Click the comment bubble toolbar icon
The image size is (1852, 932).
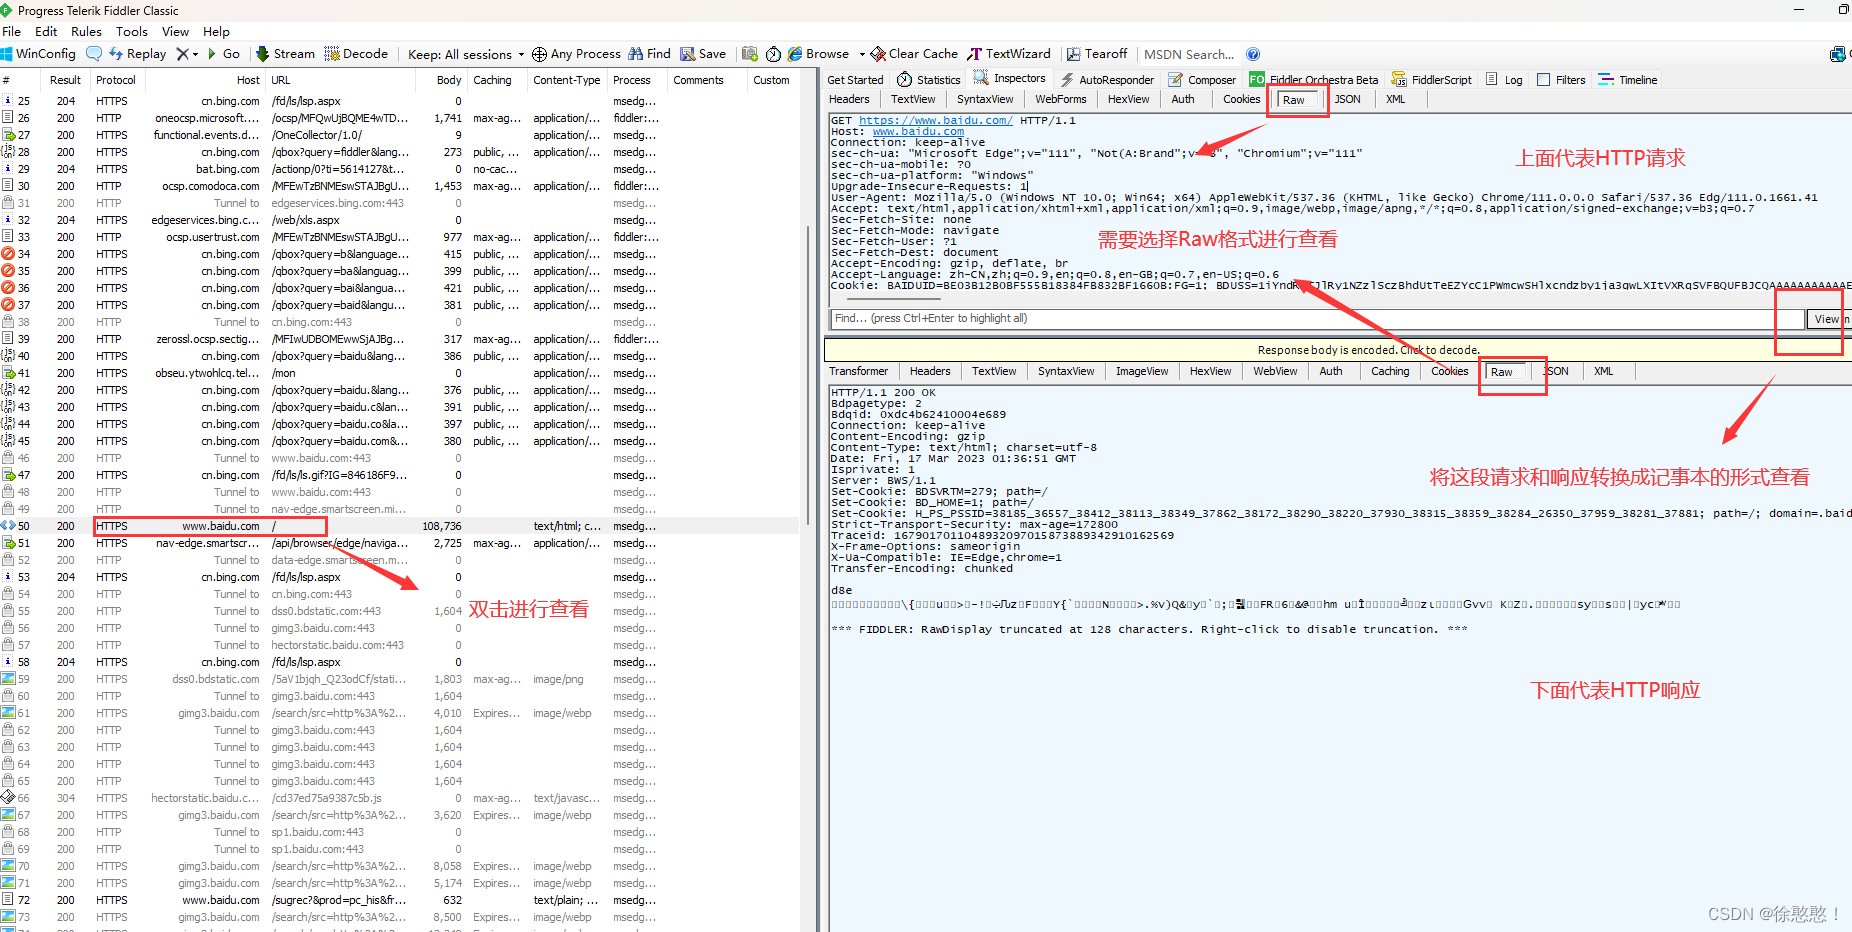[x=94, y=54]
